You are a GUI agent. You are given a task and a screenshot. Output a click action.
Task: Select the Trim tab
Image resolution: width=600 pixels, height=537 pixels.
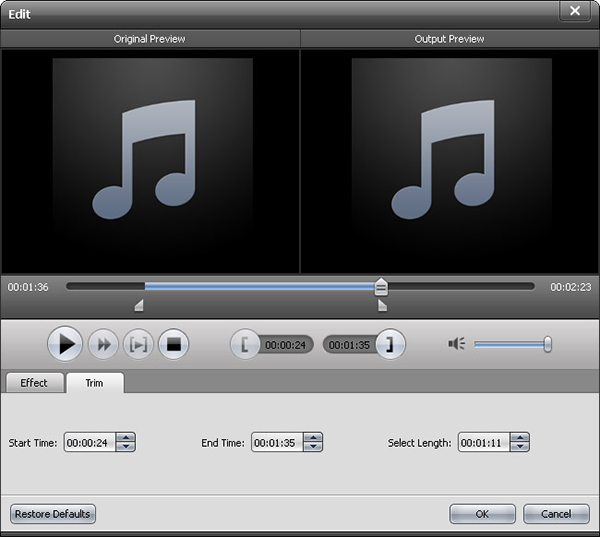coord(95,383)
